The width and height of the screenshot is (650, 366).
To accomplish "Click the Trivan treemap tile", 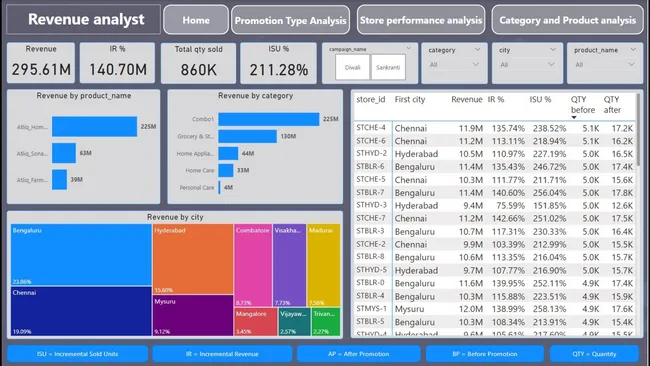I will click(326, 322).
